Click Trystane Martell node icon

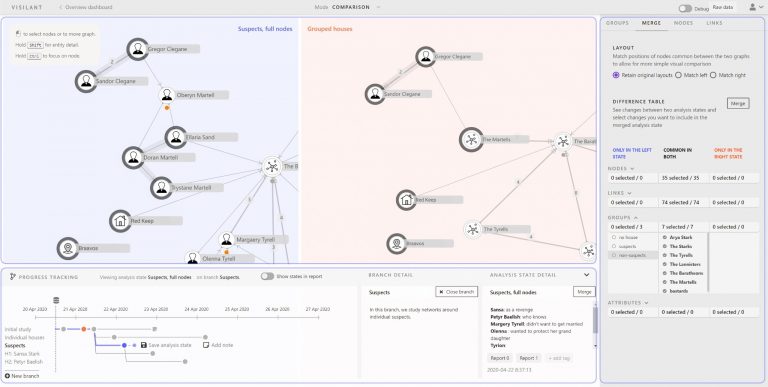click(x=161, y=188)
